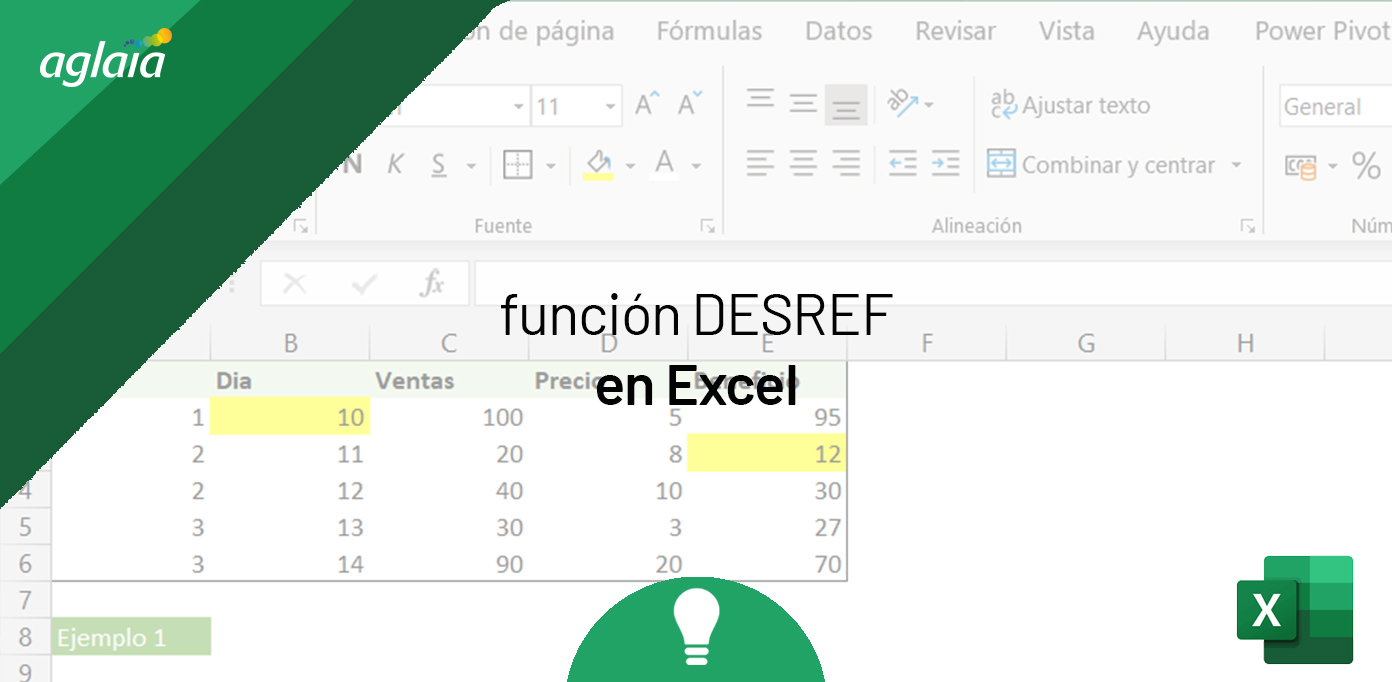This screenshot has height=682, width=1392.
Task: Expand accounting format dropdown arrow
Action: (x=1332, y=166)
